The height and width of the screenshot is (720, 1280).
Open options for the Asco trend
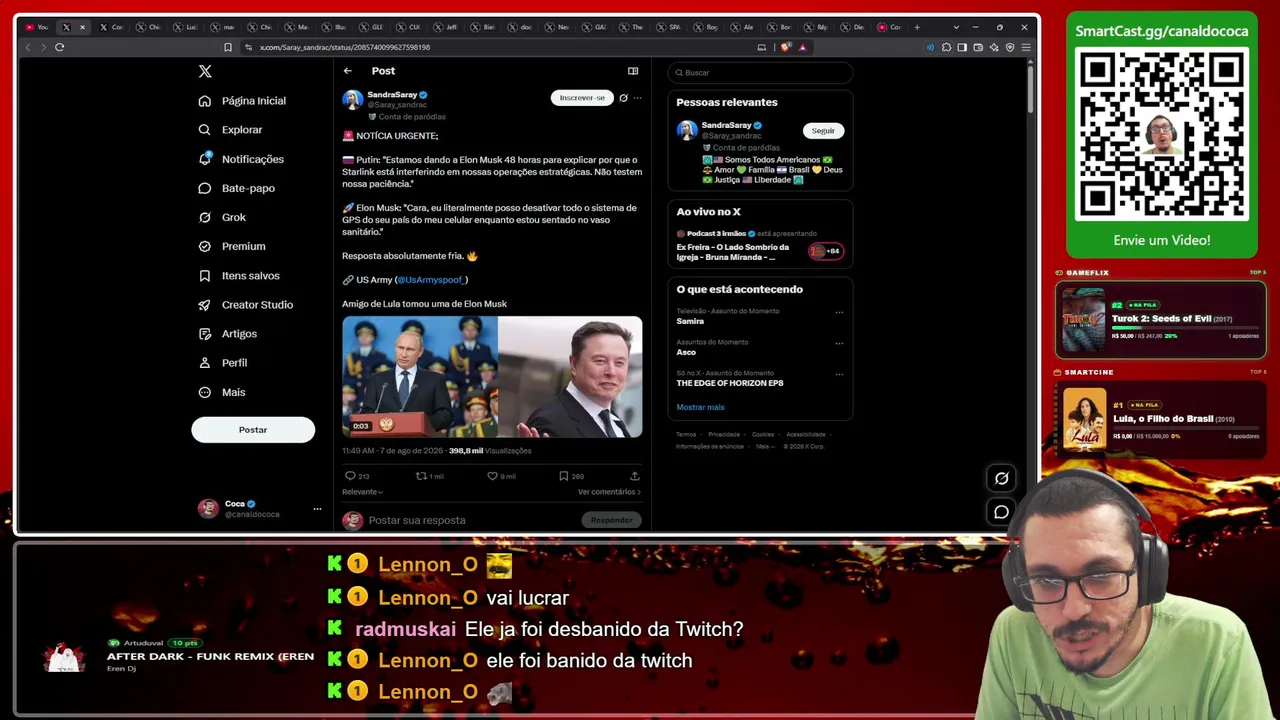click(839, 343)
